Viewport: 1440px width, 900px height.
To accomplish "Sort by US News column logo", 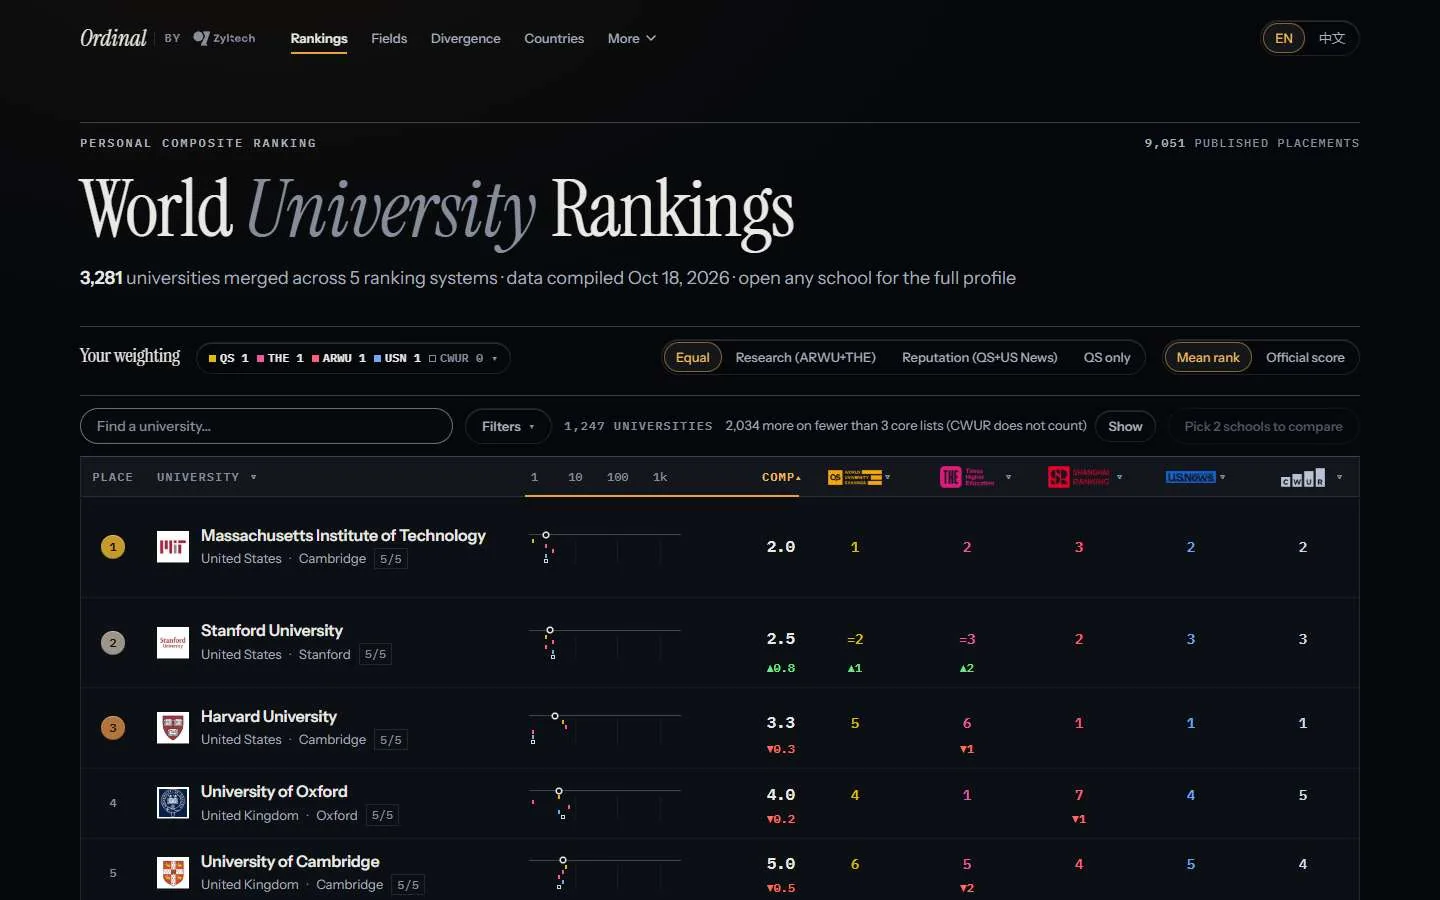I will (x=1190, y=477).
